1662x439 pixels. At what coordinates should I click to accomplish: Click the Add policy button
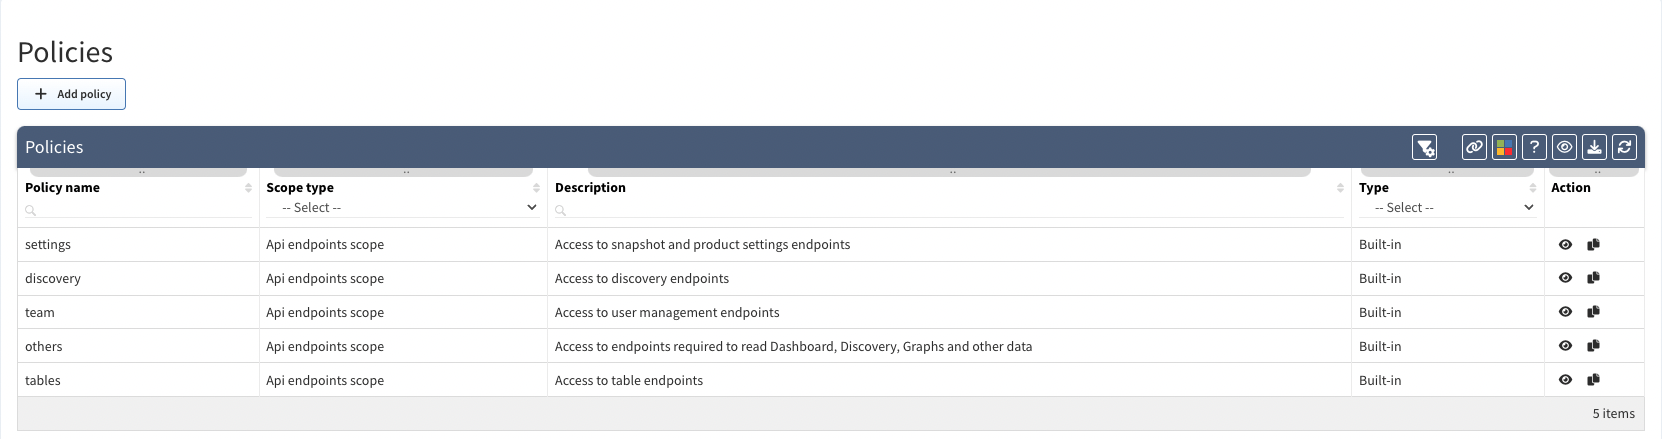71,94
